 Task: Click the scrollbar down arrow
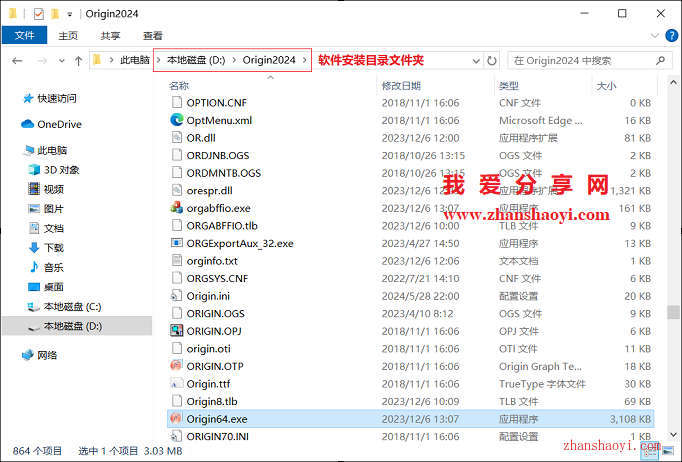point(673,434)
